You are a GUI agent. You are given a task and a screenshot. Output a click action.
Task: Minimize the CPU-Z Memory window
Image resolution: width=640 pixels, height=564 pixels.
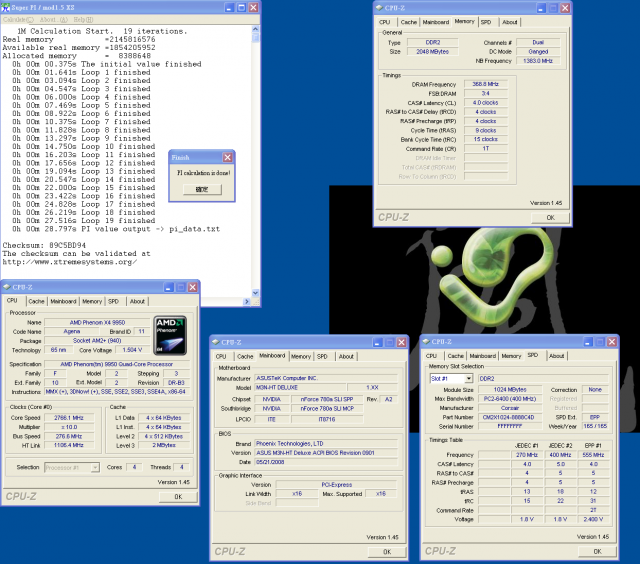point(541,8)
